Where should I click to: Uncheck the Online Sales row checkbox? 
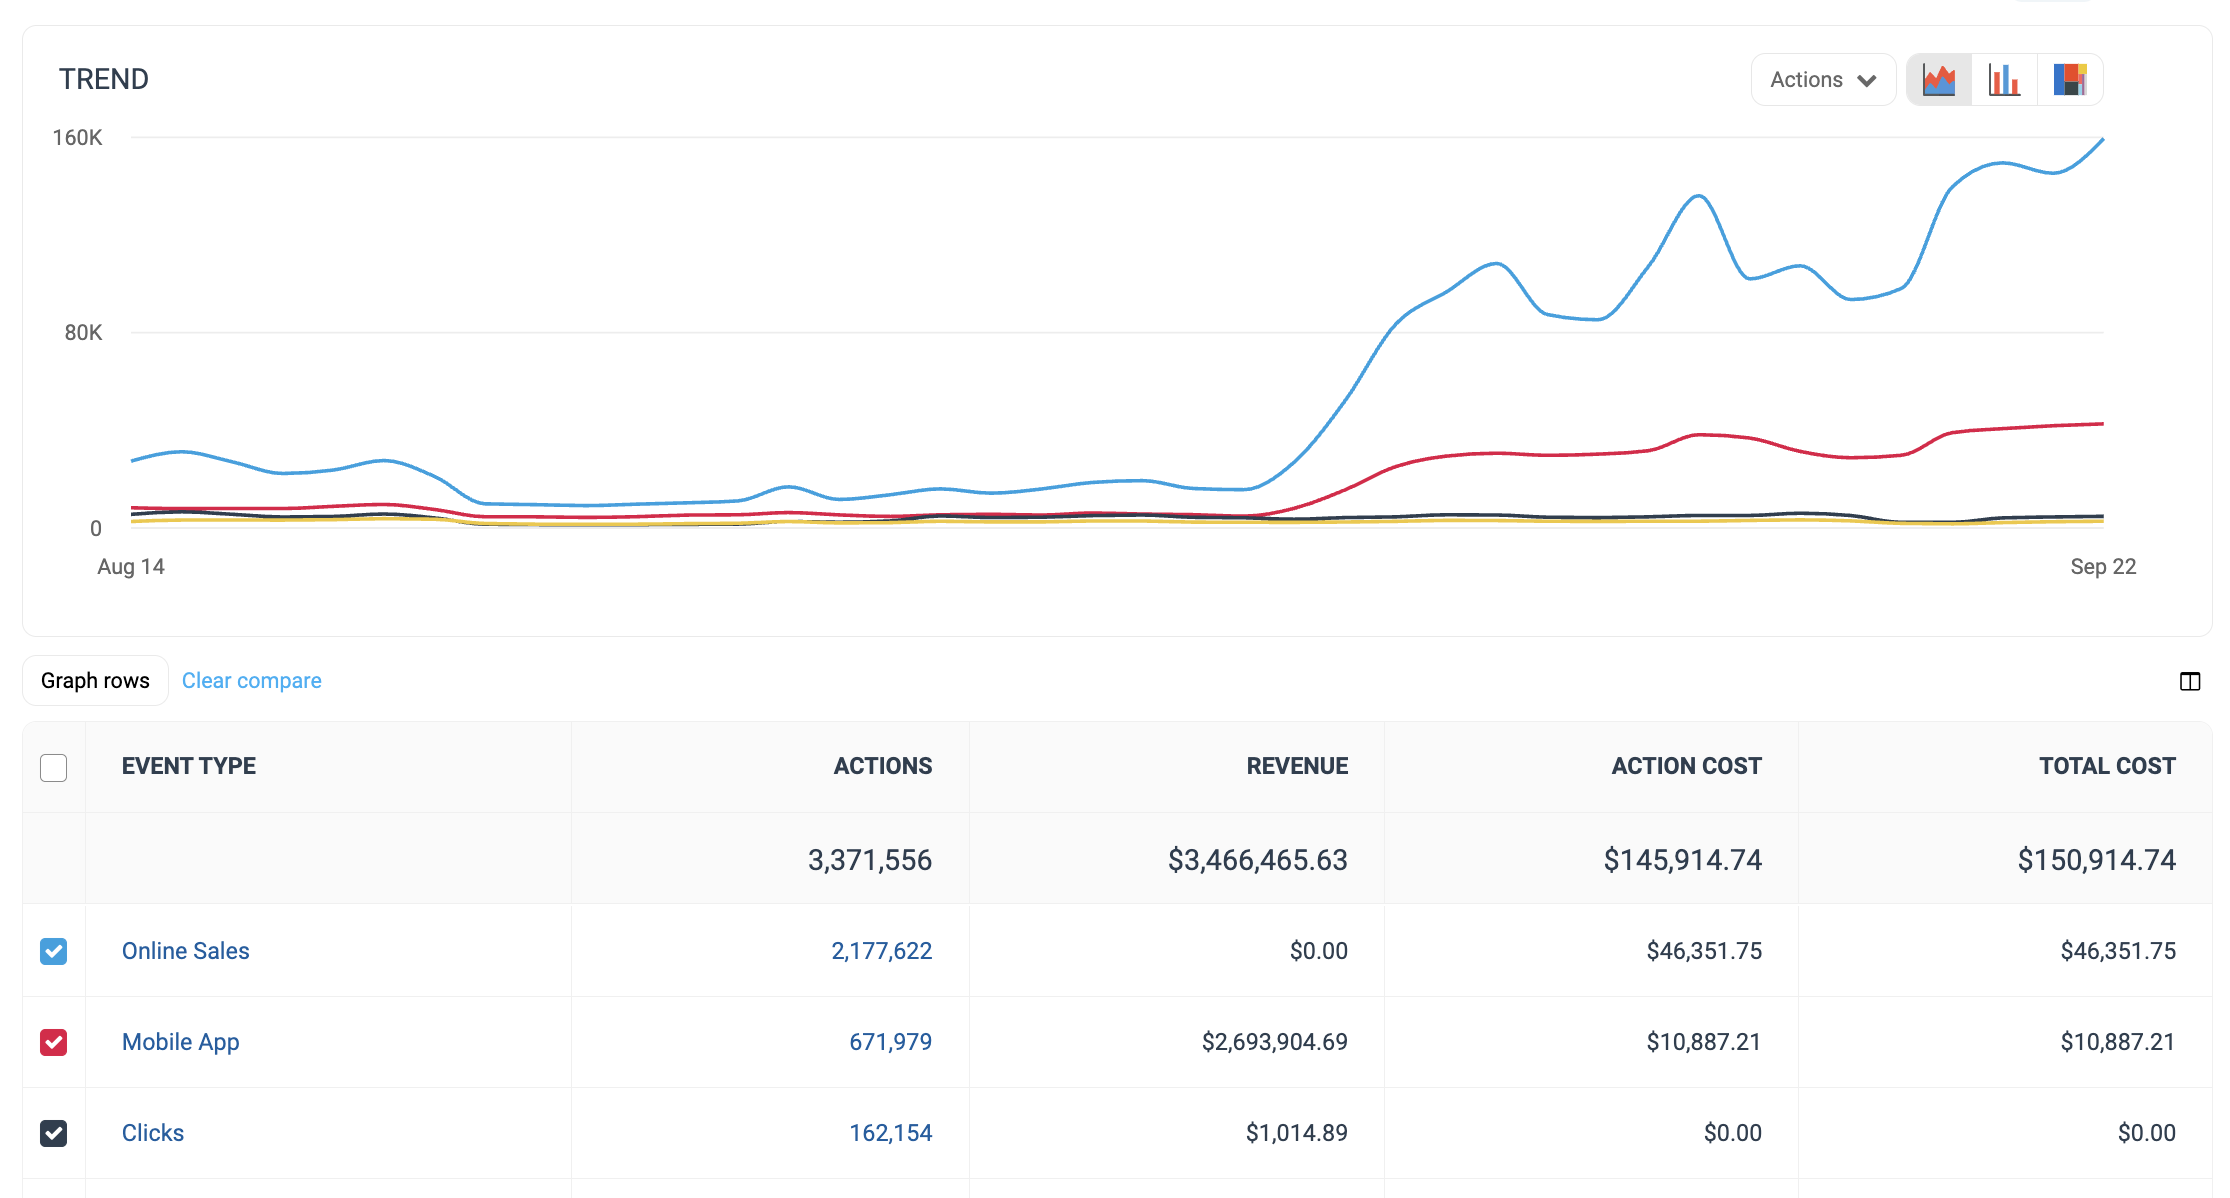[x=54, y=951]
